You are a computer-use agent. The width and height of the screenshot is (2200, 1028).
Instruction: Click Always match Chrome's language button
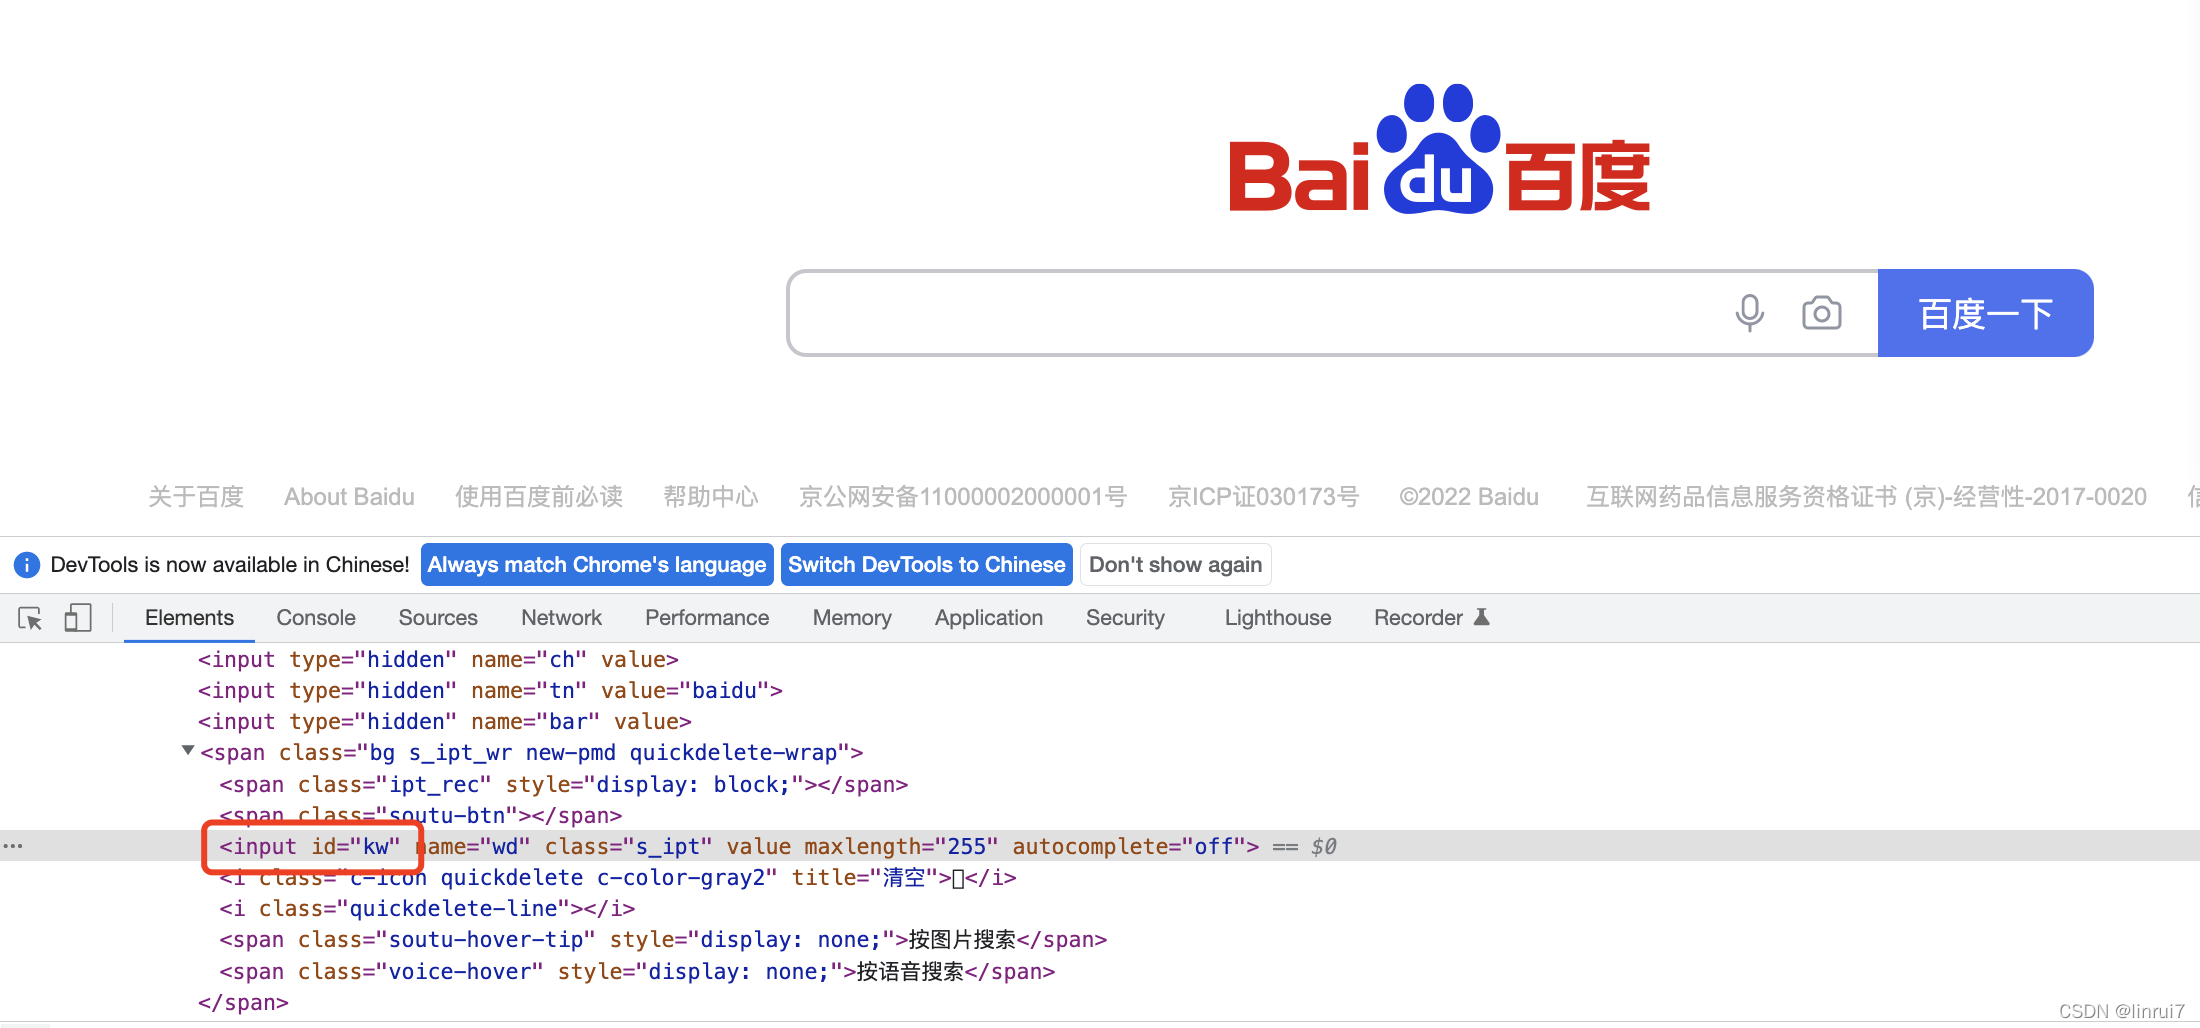[597, 565]
